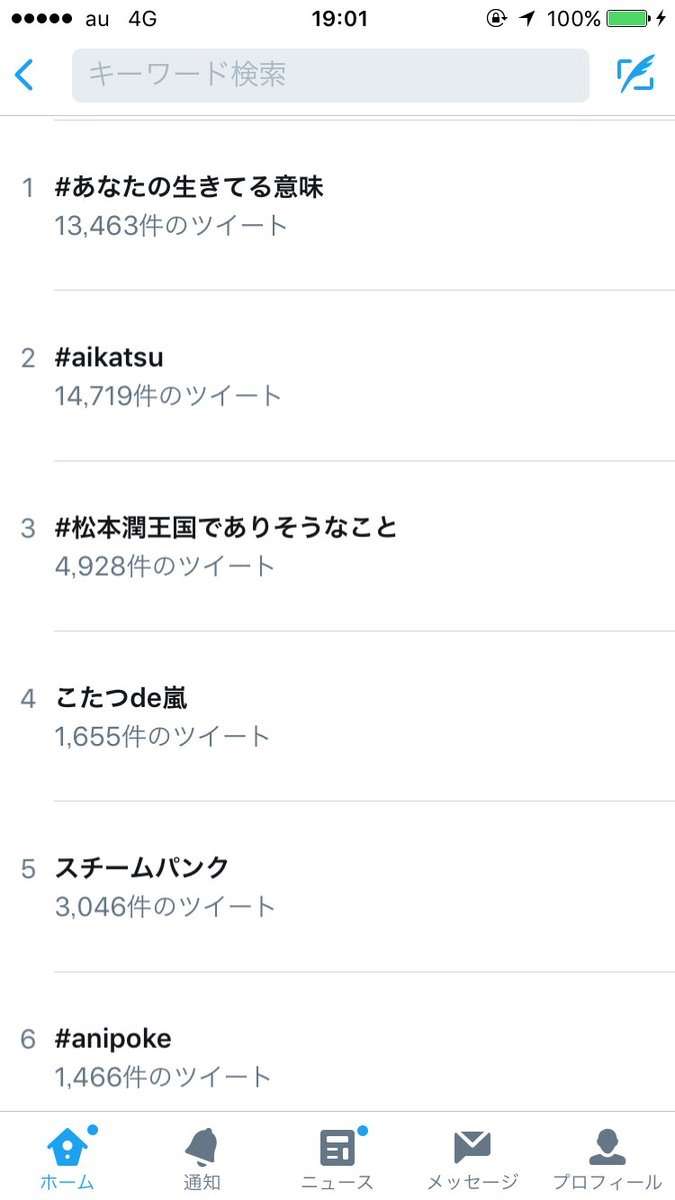The width and height of the screenshot is (675, 1200).
Task: Select the スチームパンク trend
Action: tap(142, 867)
